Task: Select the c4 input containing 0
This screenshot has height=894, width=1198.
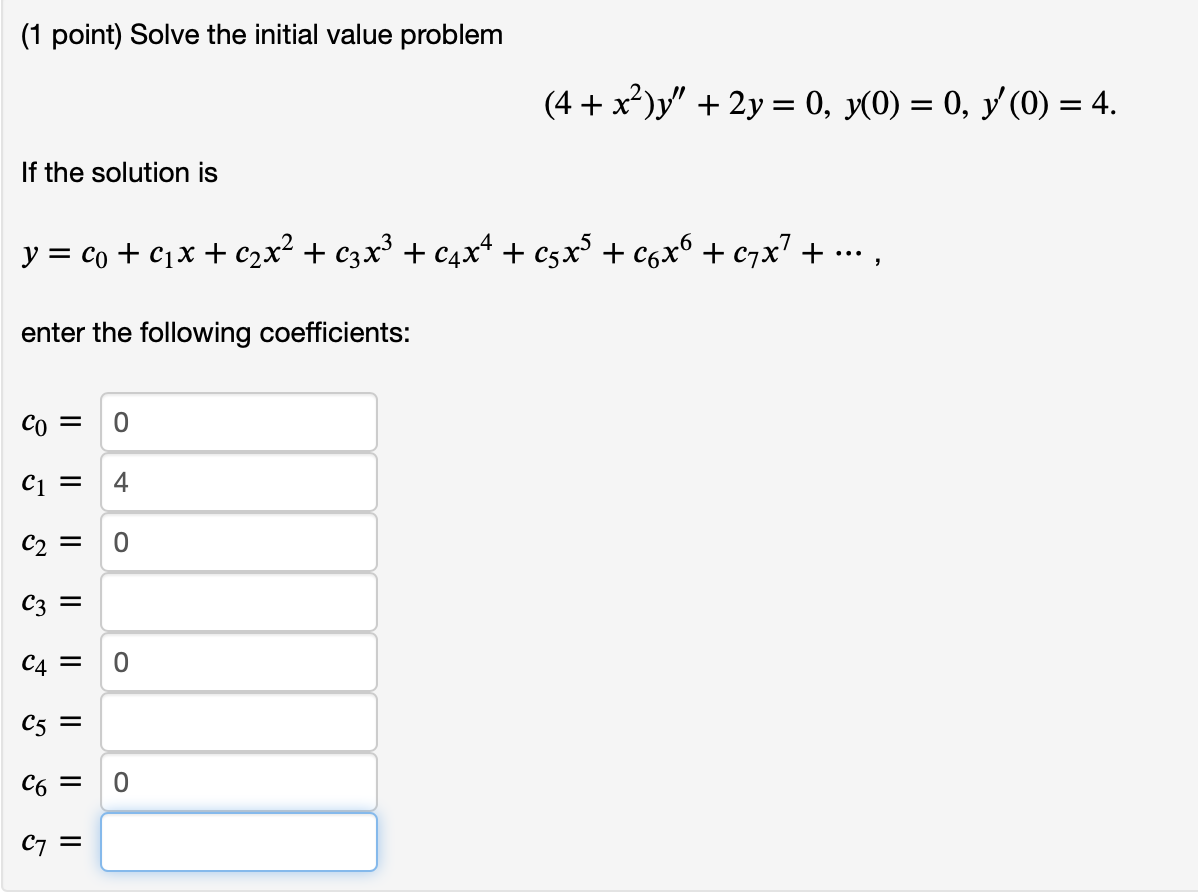Action: coord(237,662)
